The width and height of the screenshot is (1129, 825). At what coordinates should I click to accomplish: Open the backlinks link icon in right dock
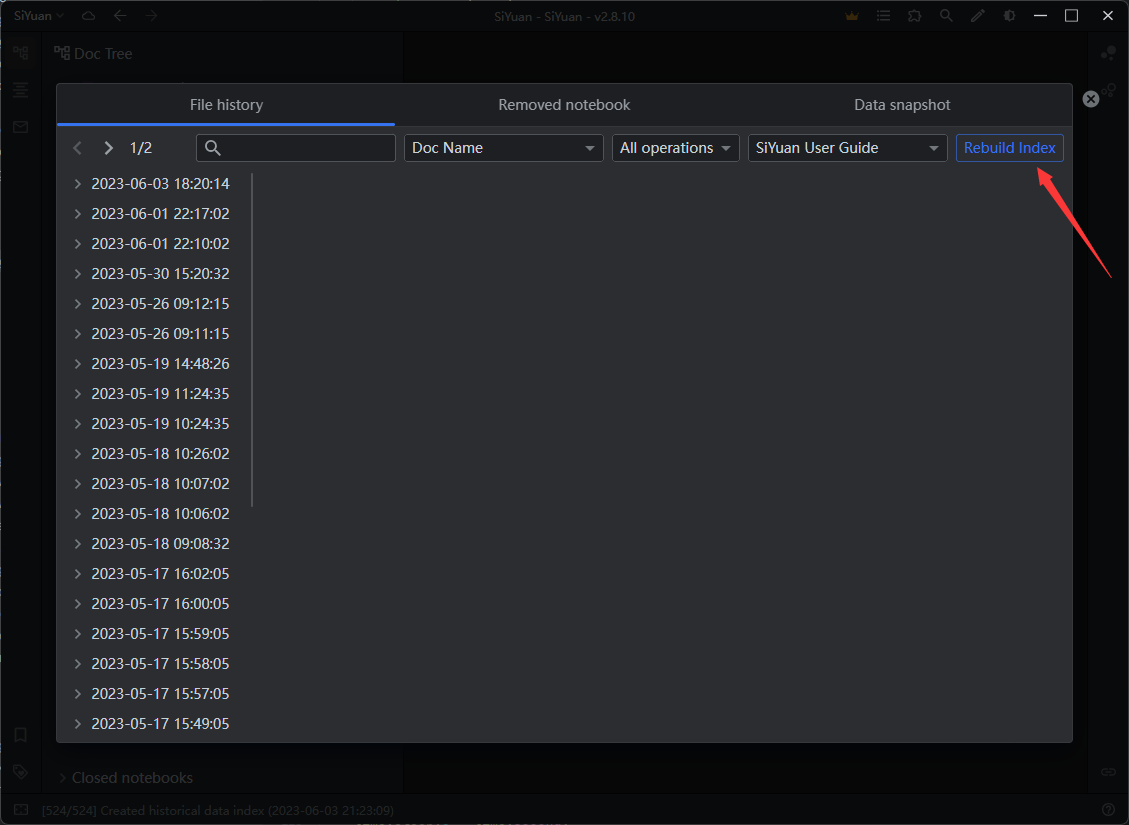click(1108, 772)
